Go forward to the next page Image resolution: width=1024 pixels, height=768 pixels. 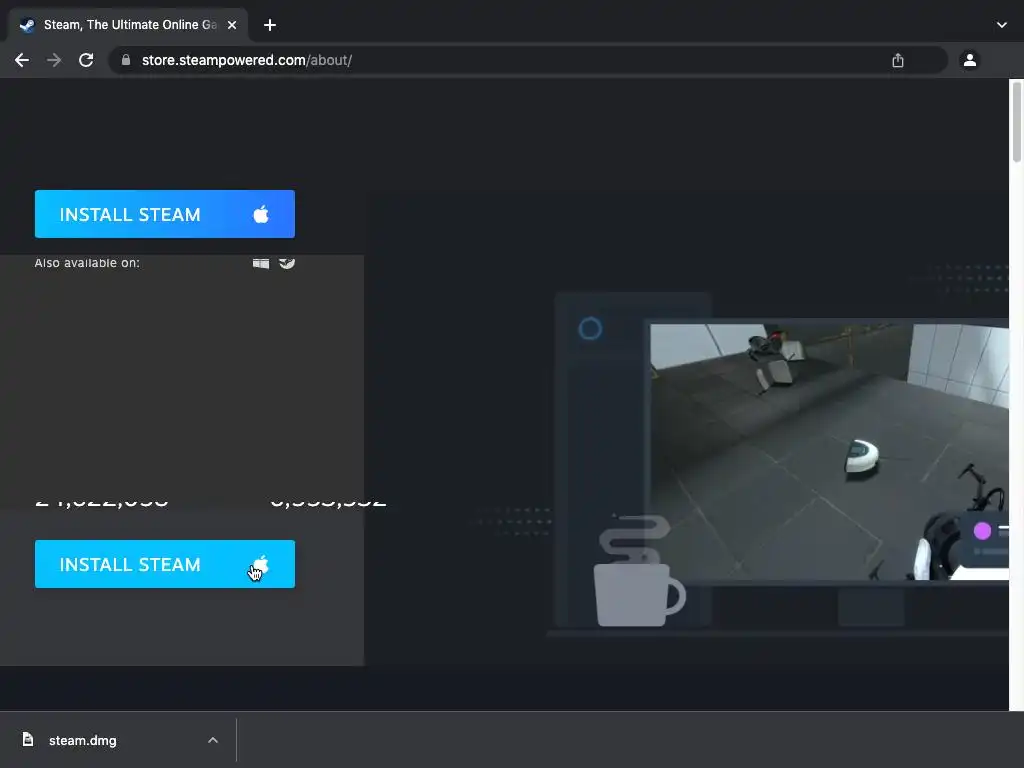[54, 60]
